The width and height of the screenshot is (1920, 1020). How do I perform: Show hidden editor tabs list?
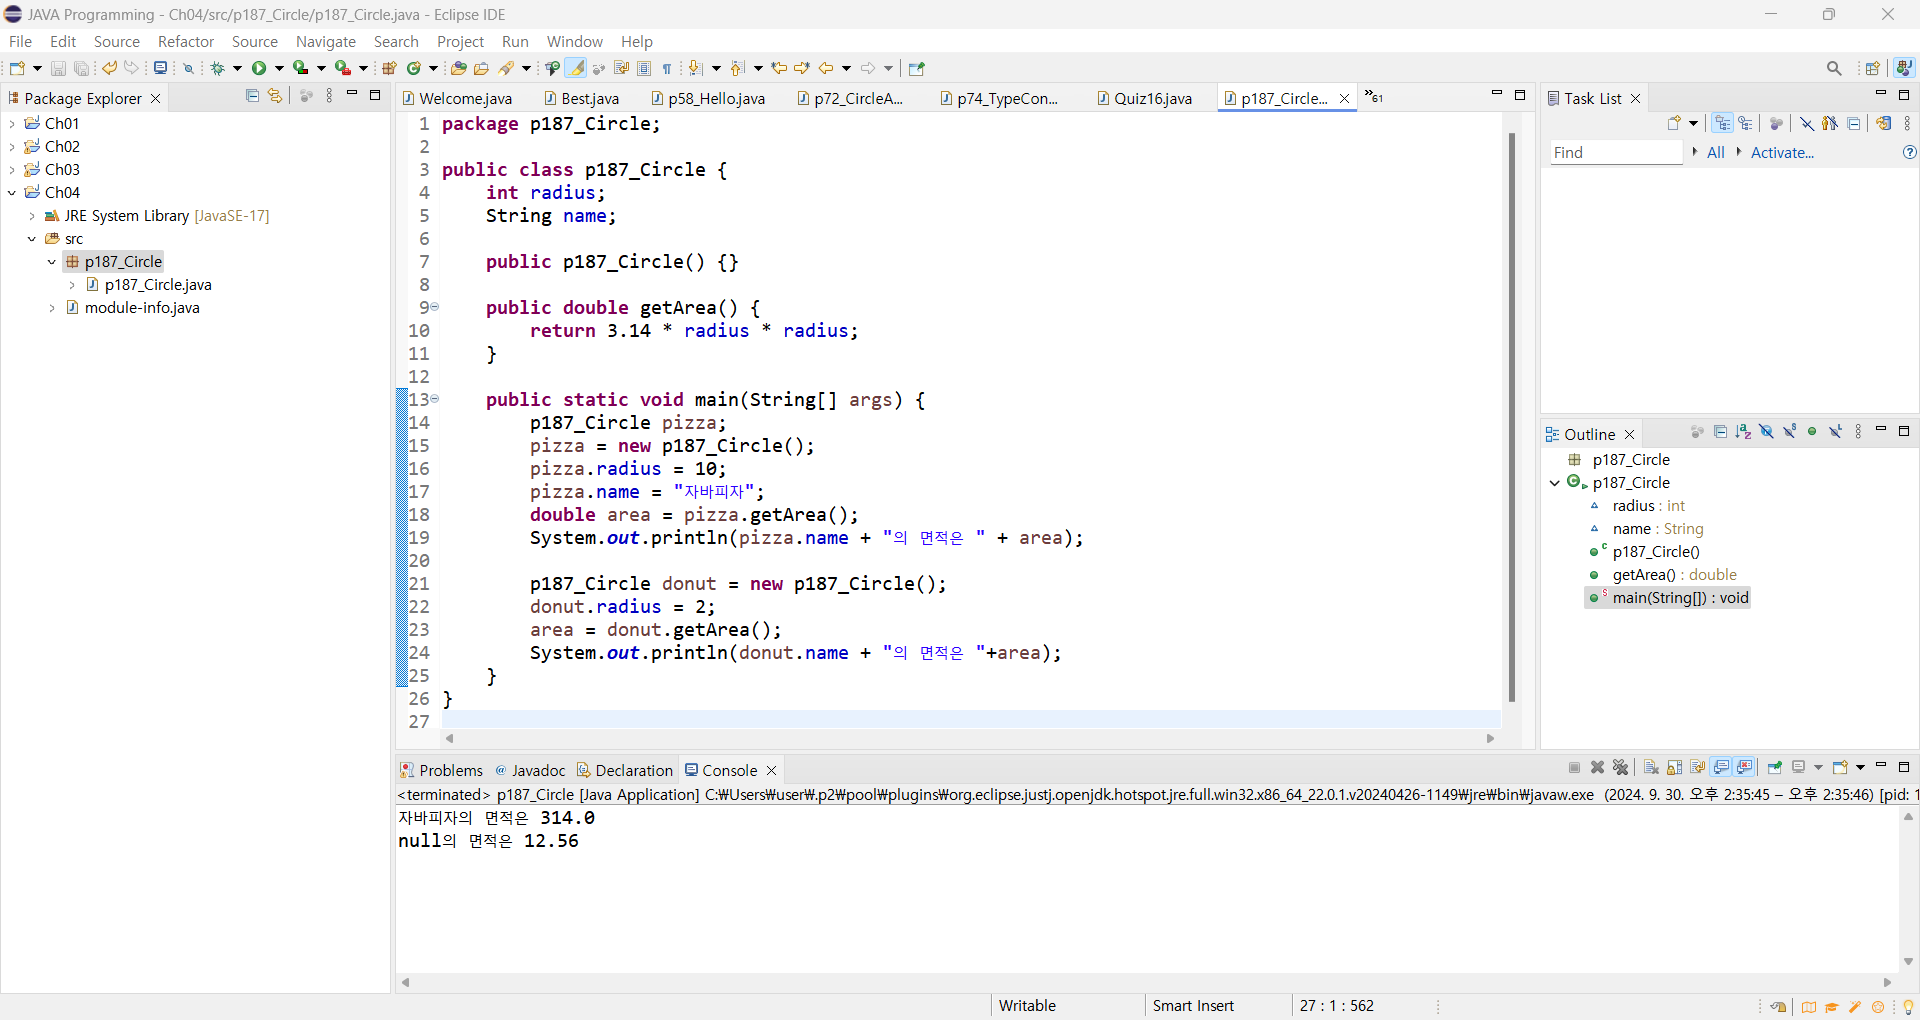(1374, 97)
